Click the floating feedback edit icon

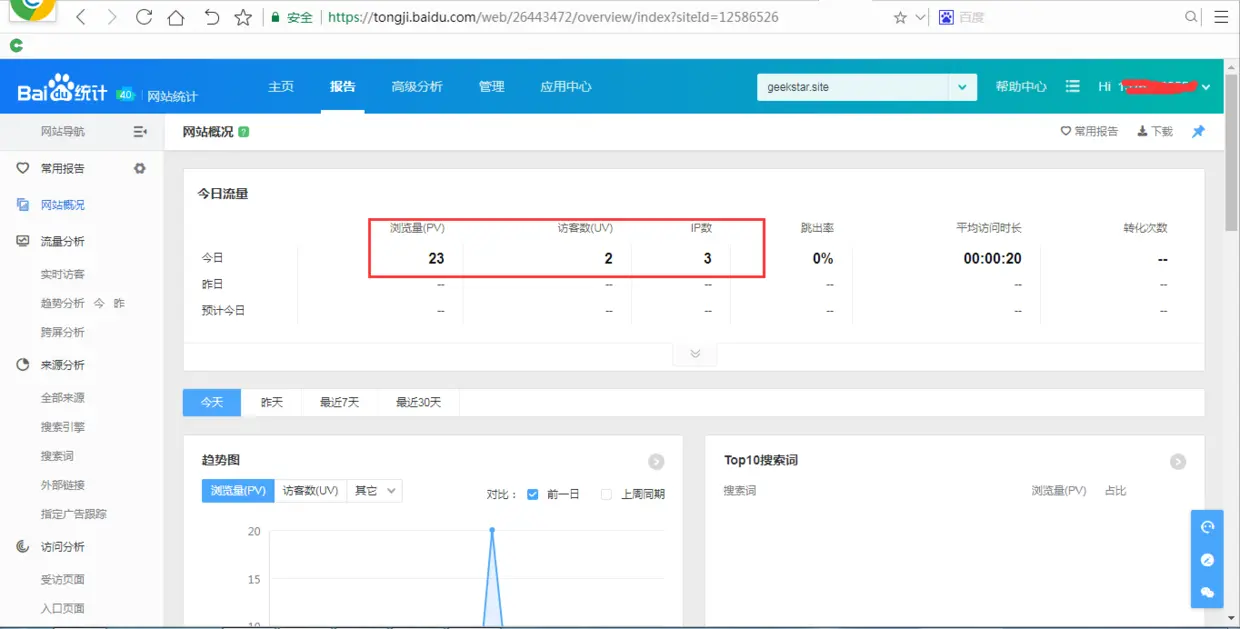coord(1207,560)
